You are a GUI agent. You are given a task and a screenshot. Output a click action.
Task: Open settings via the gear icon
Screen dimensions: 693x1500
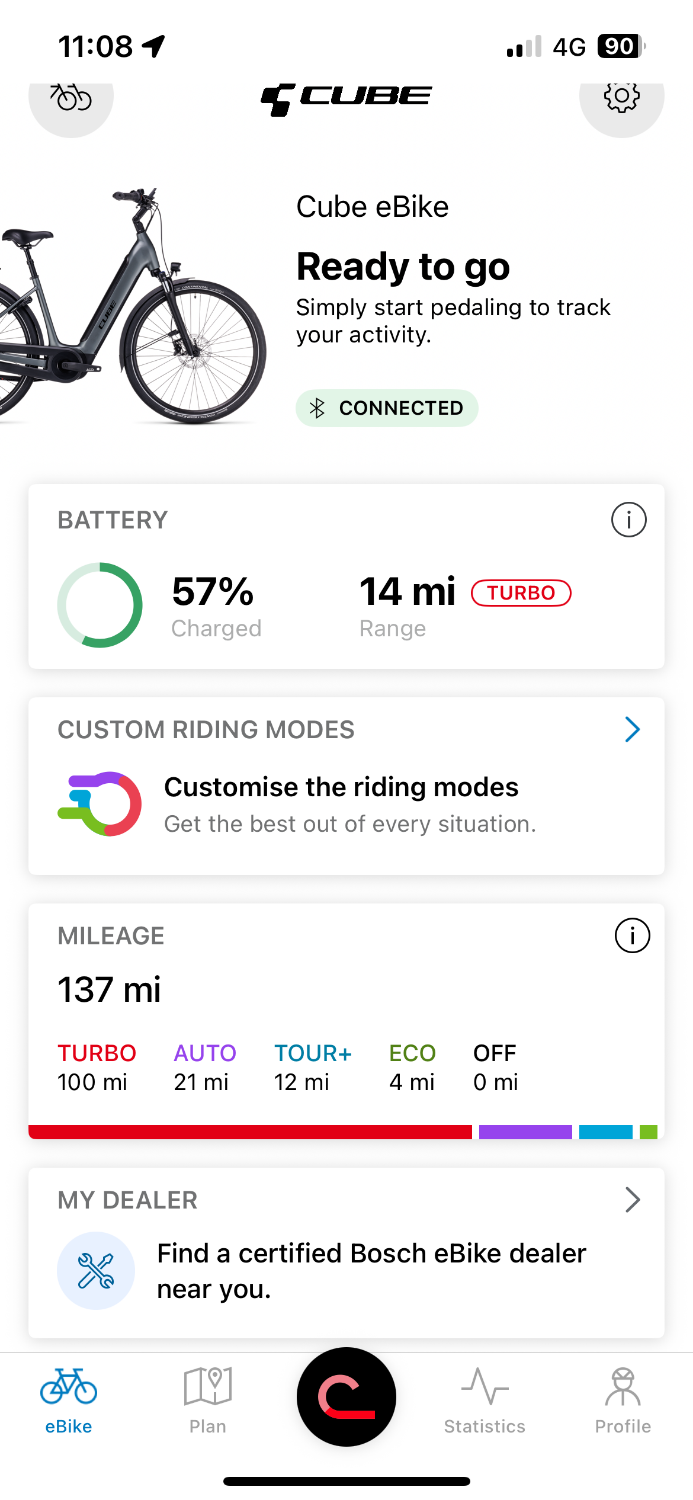click(x=621, y=97)
